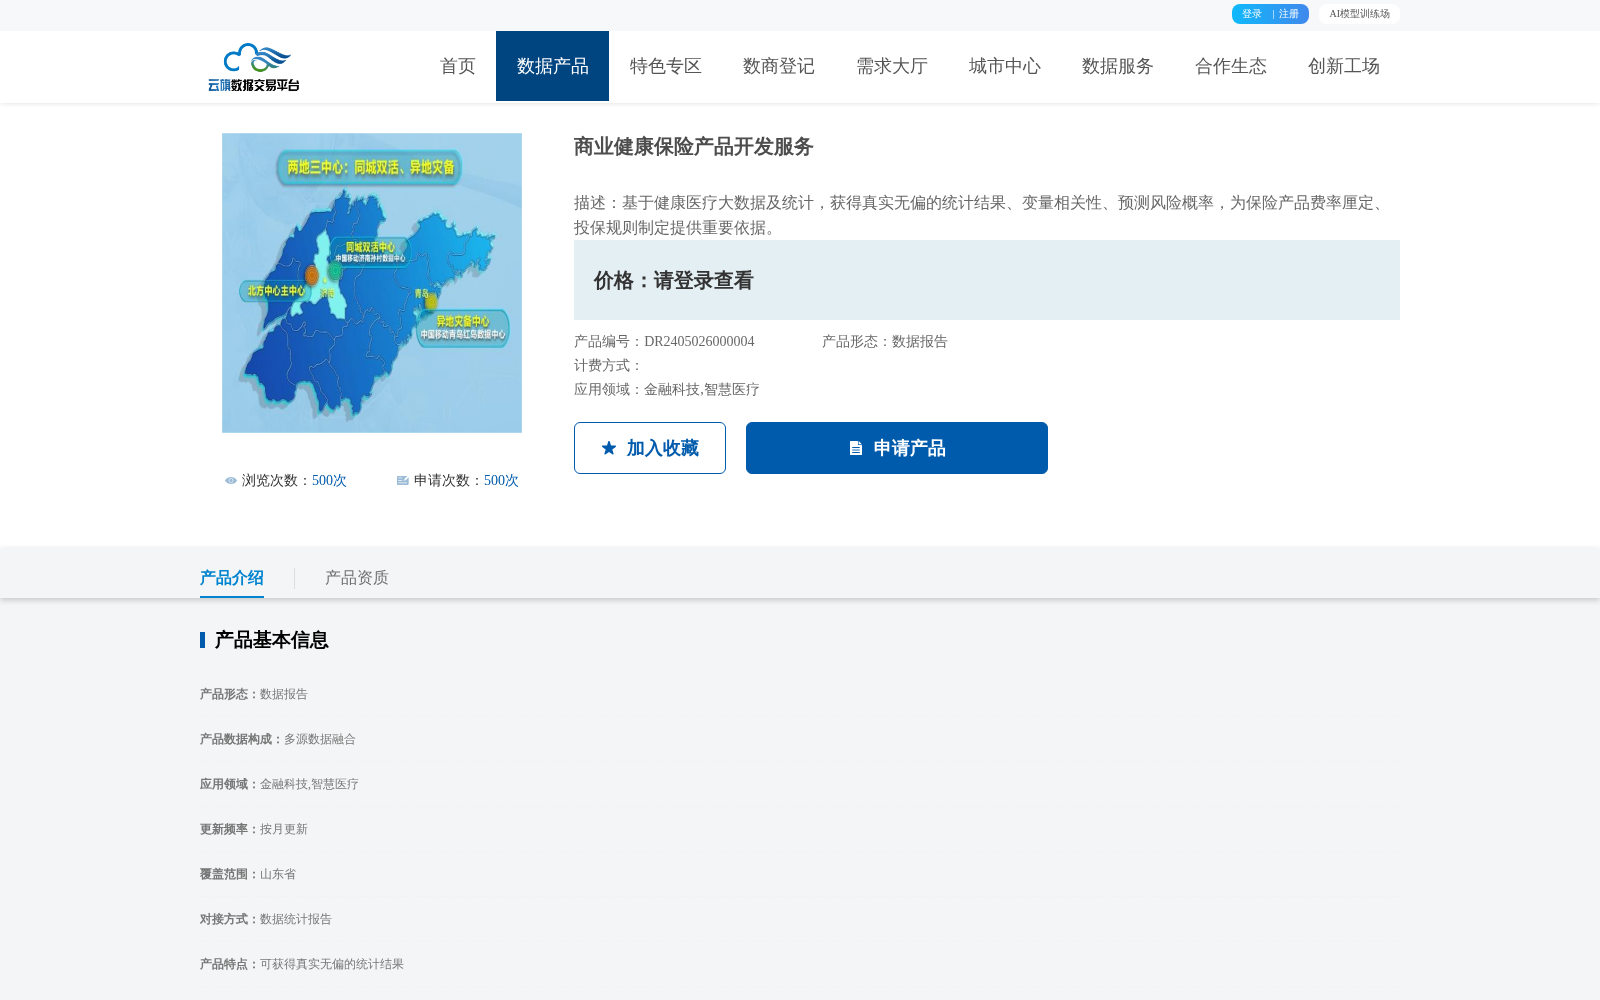Image resolution: width=1600 pixels, height=1000 pixels.
Task: Open the 创新工场 navigation item
Action: click(x=1344, y=66)
